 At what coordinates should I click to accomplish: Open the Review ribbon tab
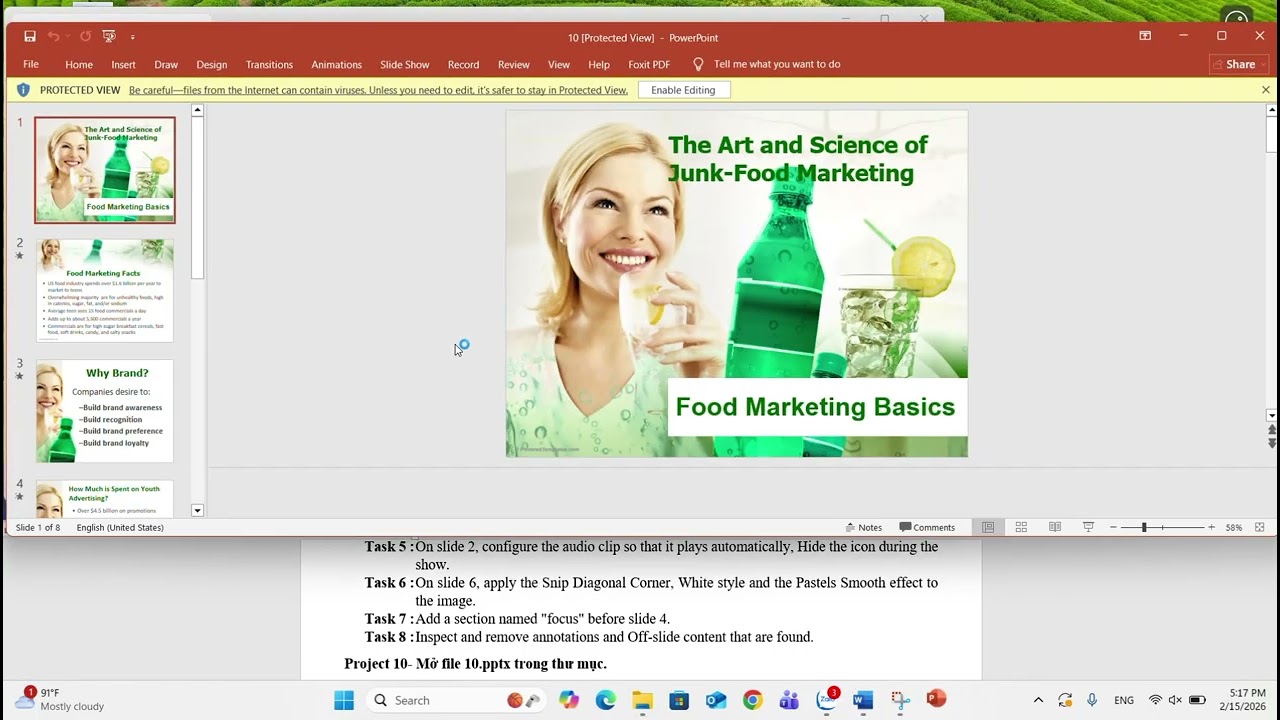click(514, 64)
